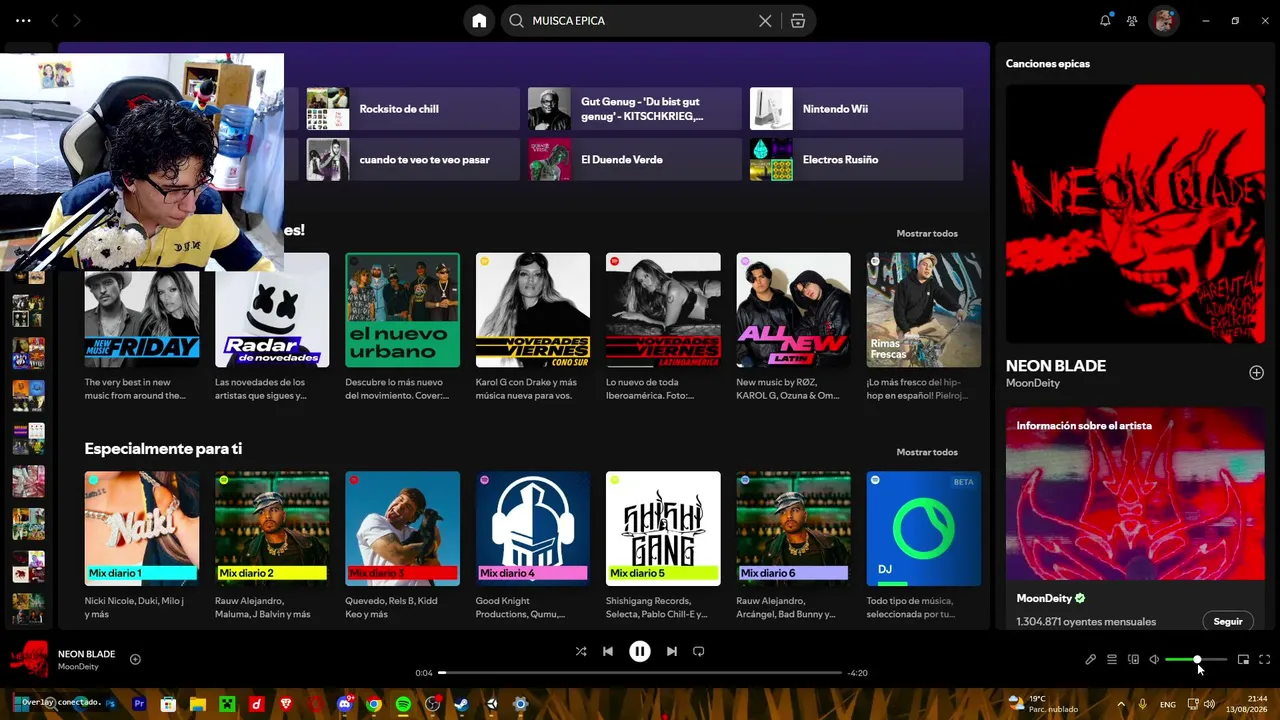Open Nintendo Wii shortcut

(857, 109)
